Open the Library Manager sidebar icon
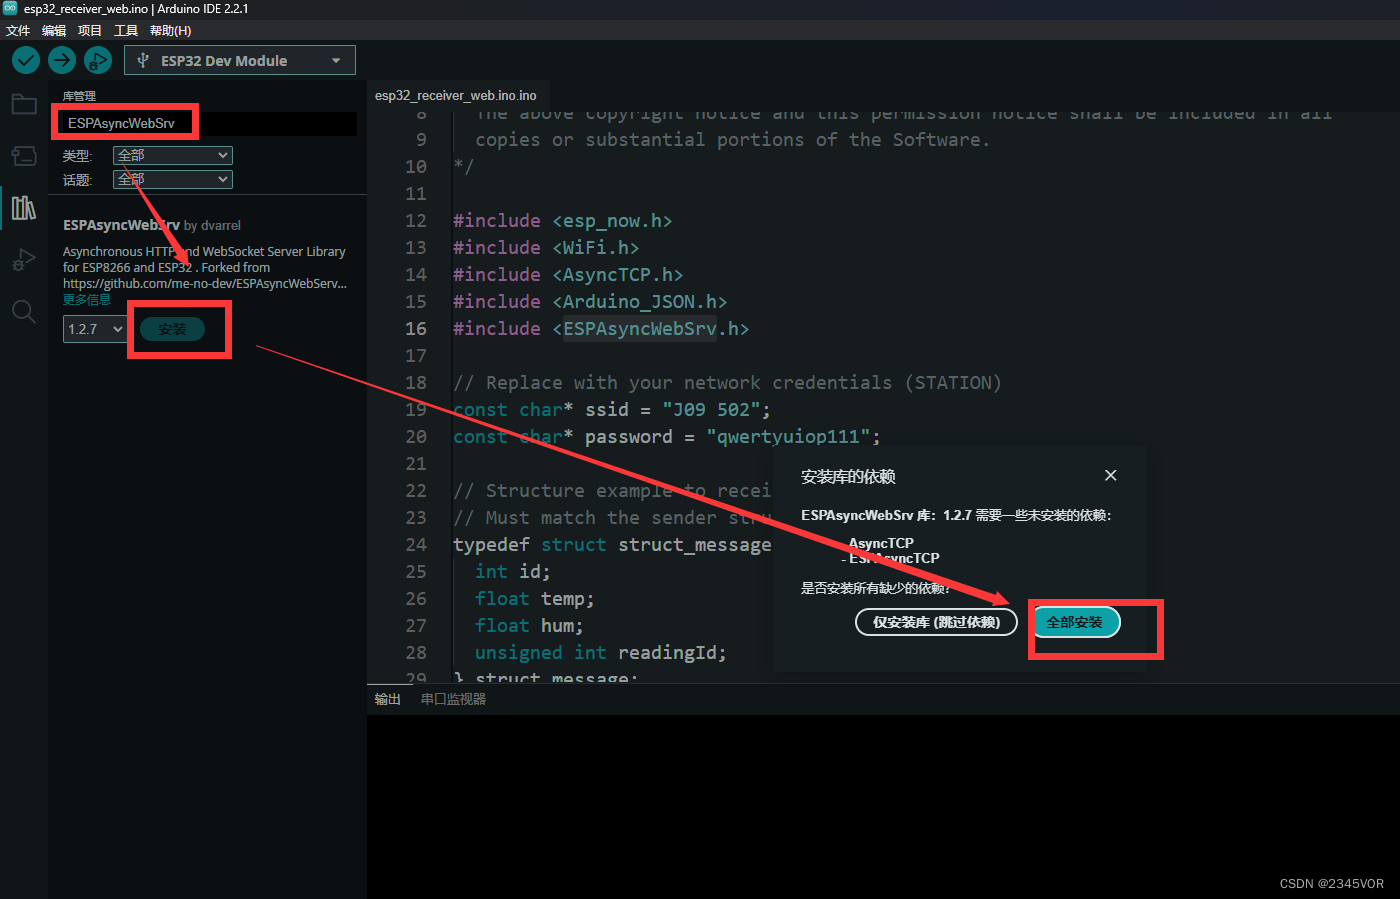1400x899 pixels. tap(24, 207)
